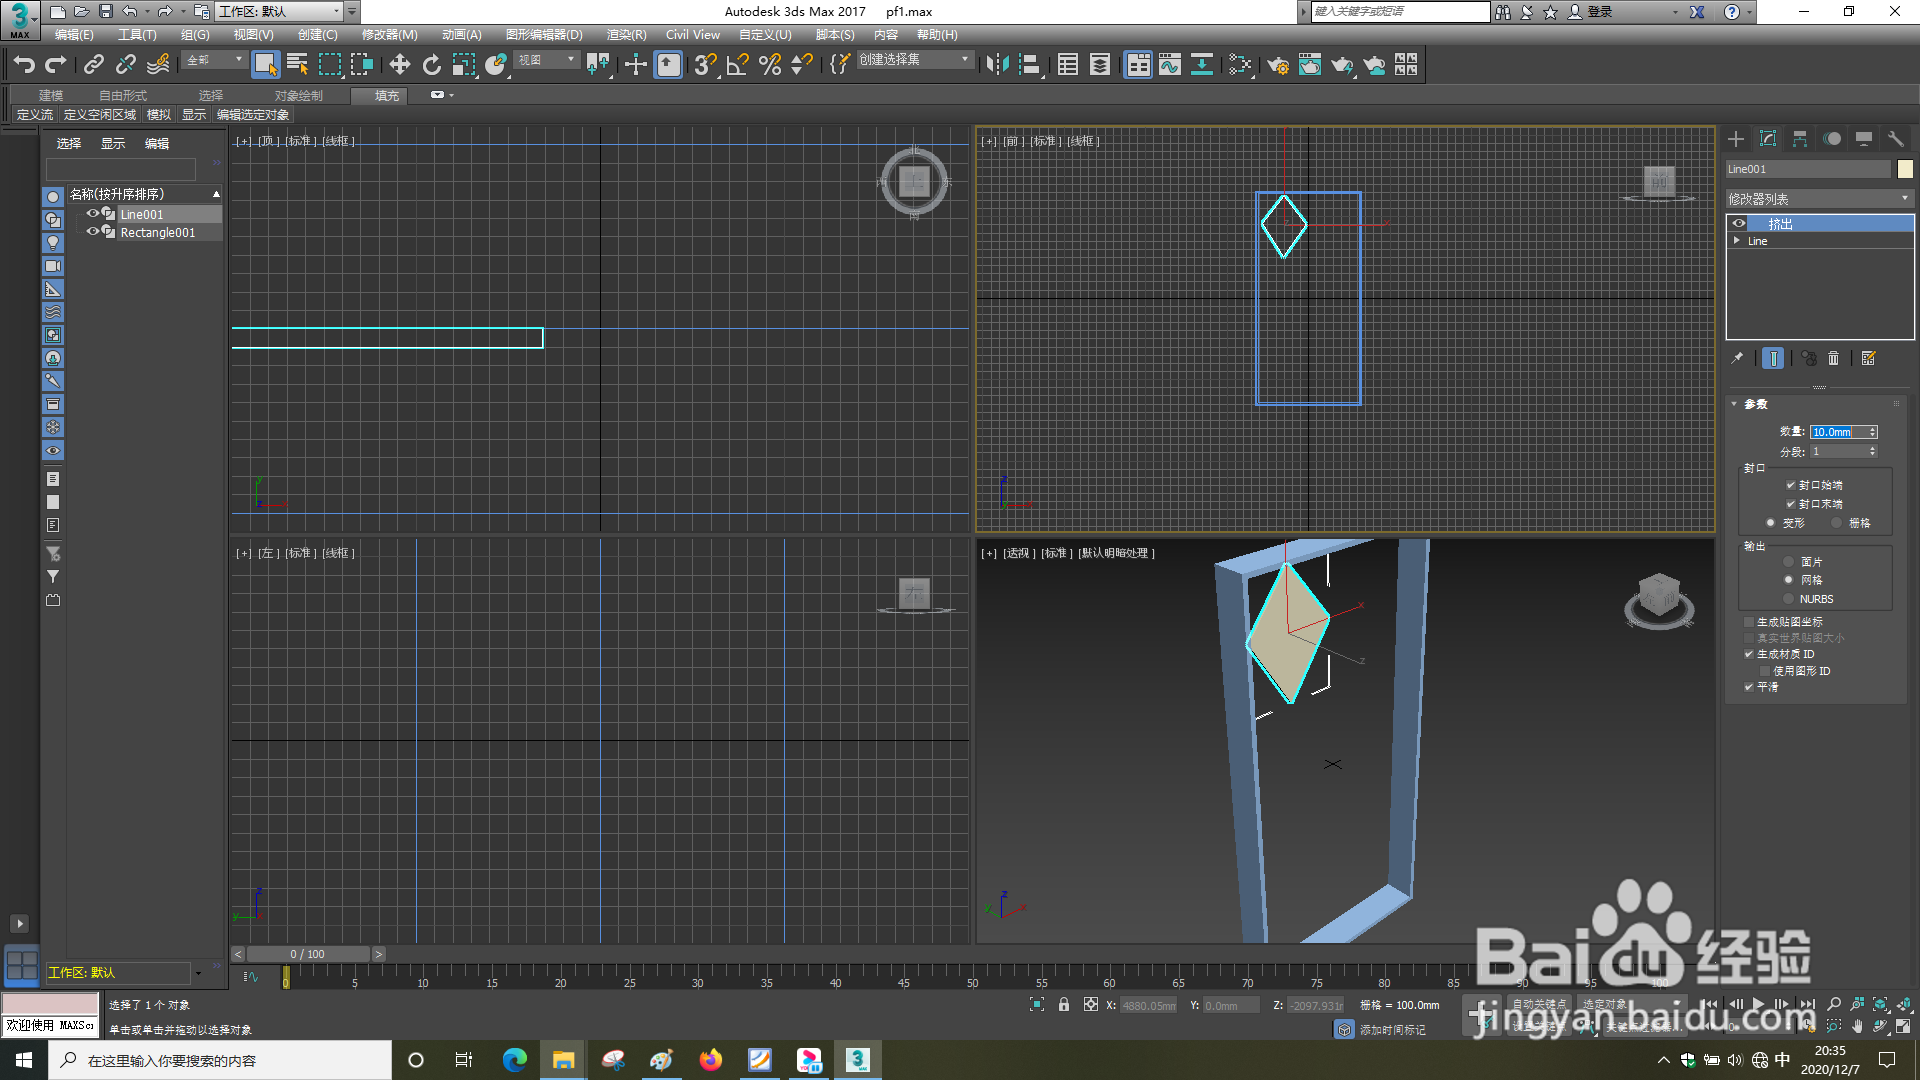This screenshot has height=1082, width=1920.
Task: Remove modifier with trash can icon
Action: coord(1833,358)
